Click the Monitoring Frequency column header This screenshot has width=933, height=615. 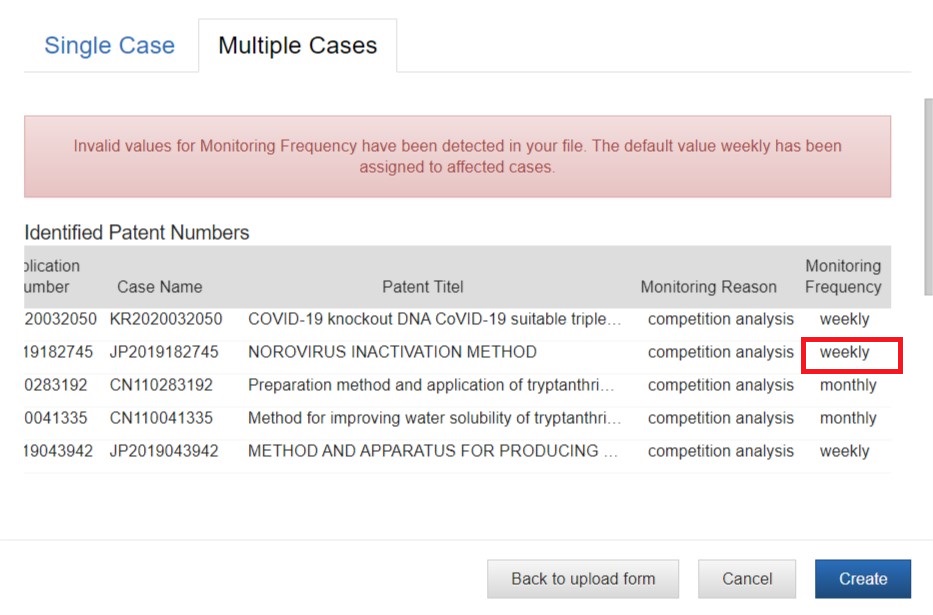843,277
